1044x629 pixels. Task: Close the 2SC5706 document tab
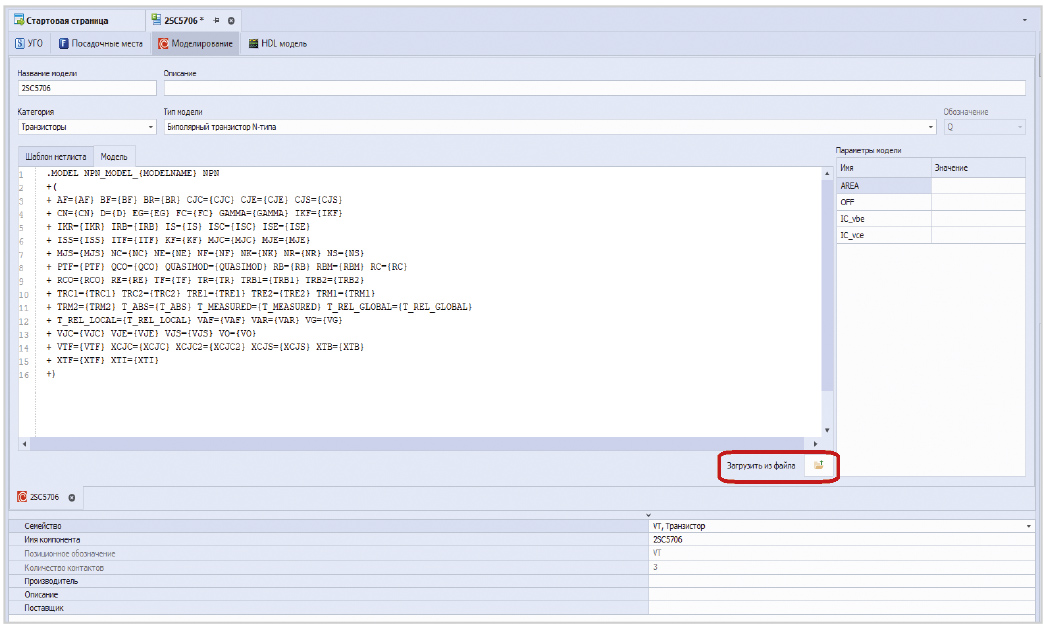(231, 21)
